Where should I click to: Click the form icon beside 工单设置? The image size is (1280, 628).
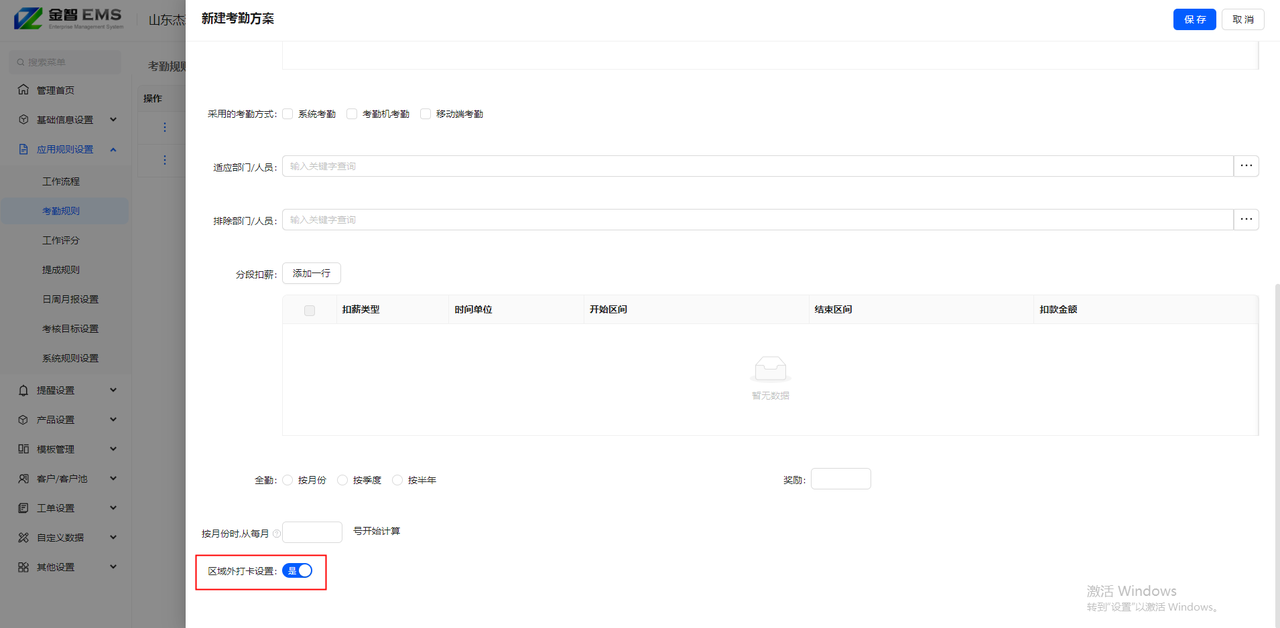click(x=23, y=508)
